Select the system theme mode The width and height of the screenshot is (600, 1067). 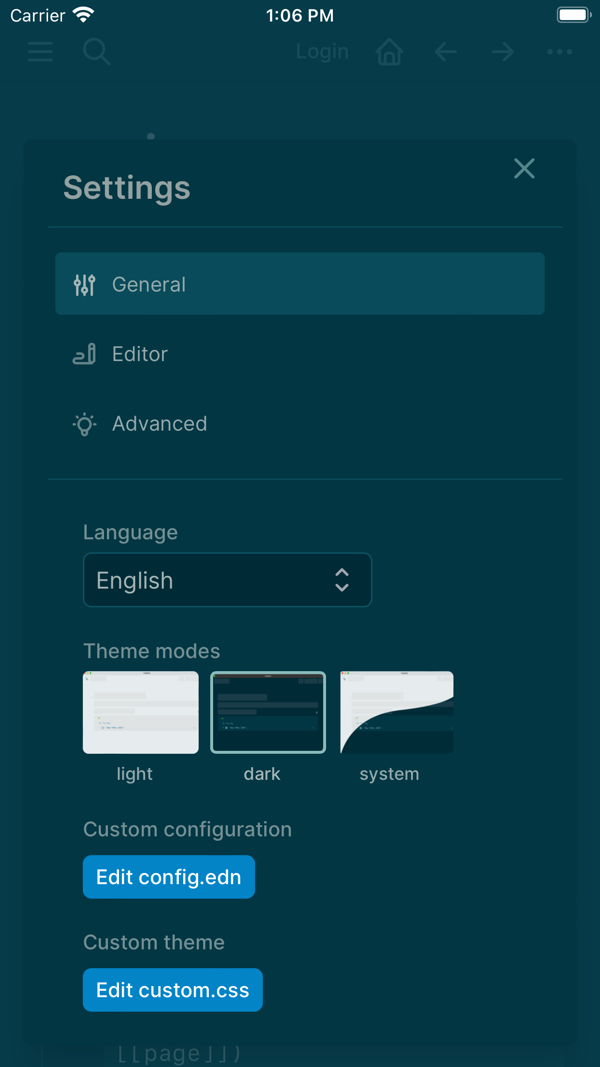click(x=397, y=712)
